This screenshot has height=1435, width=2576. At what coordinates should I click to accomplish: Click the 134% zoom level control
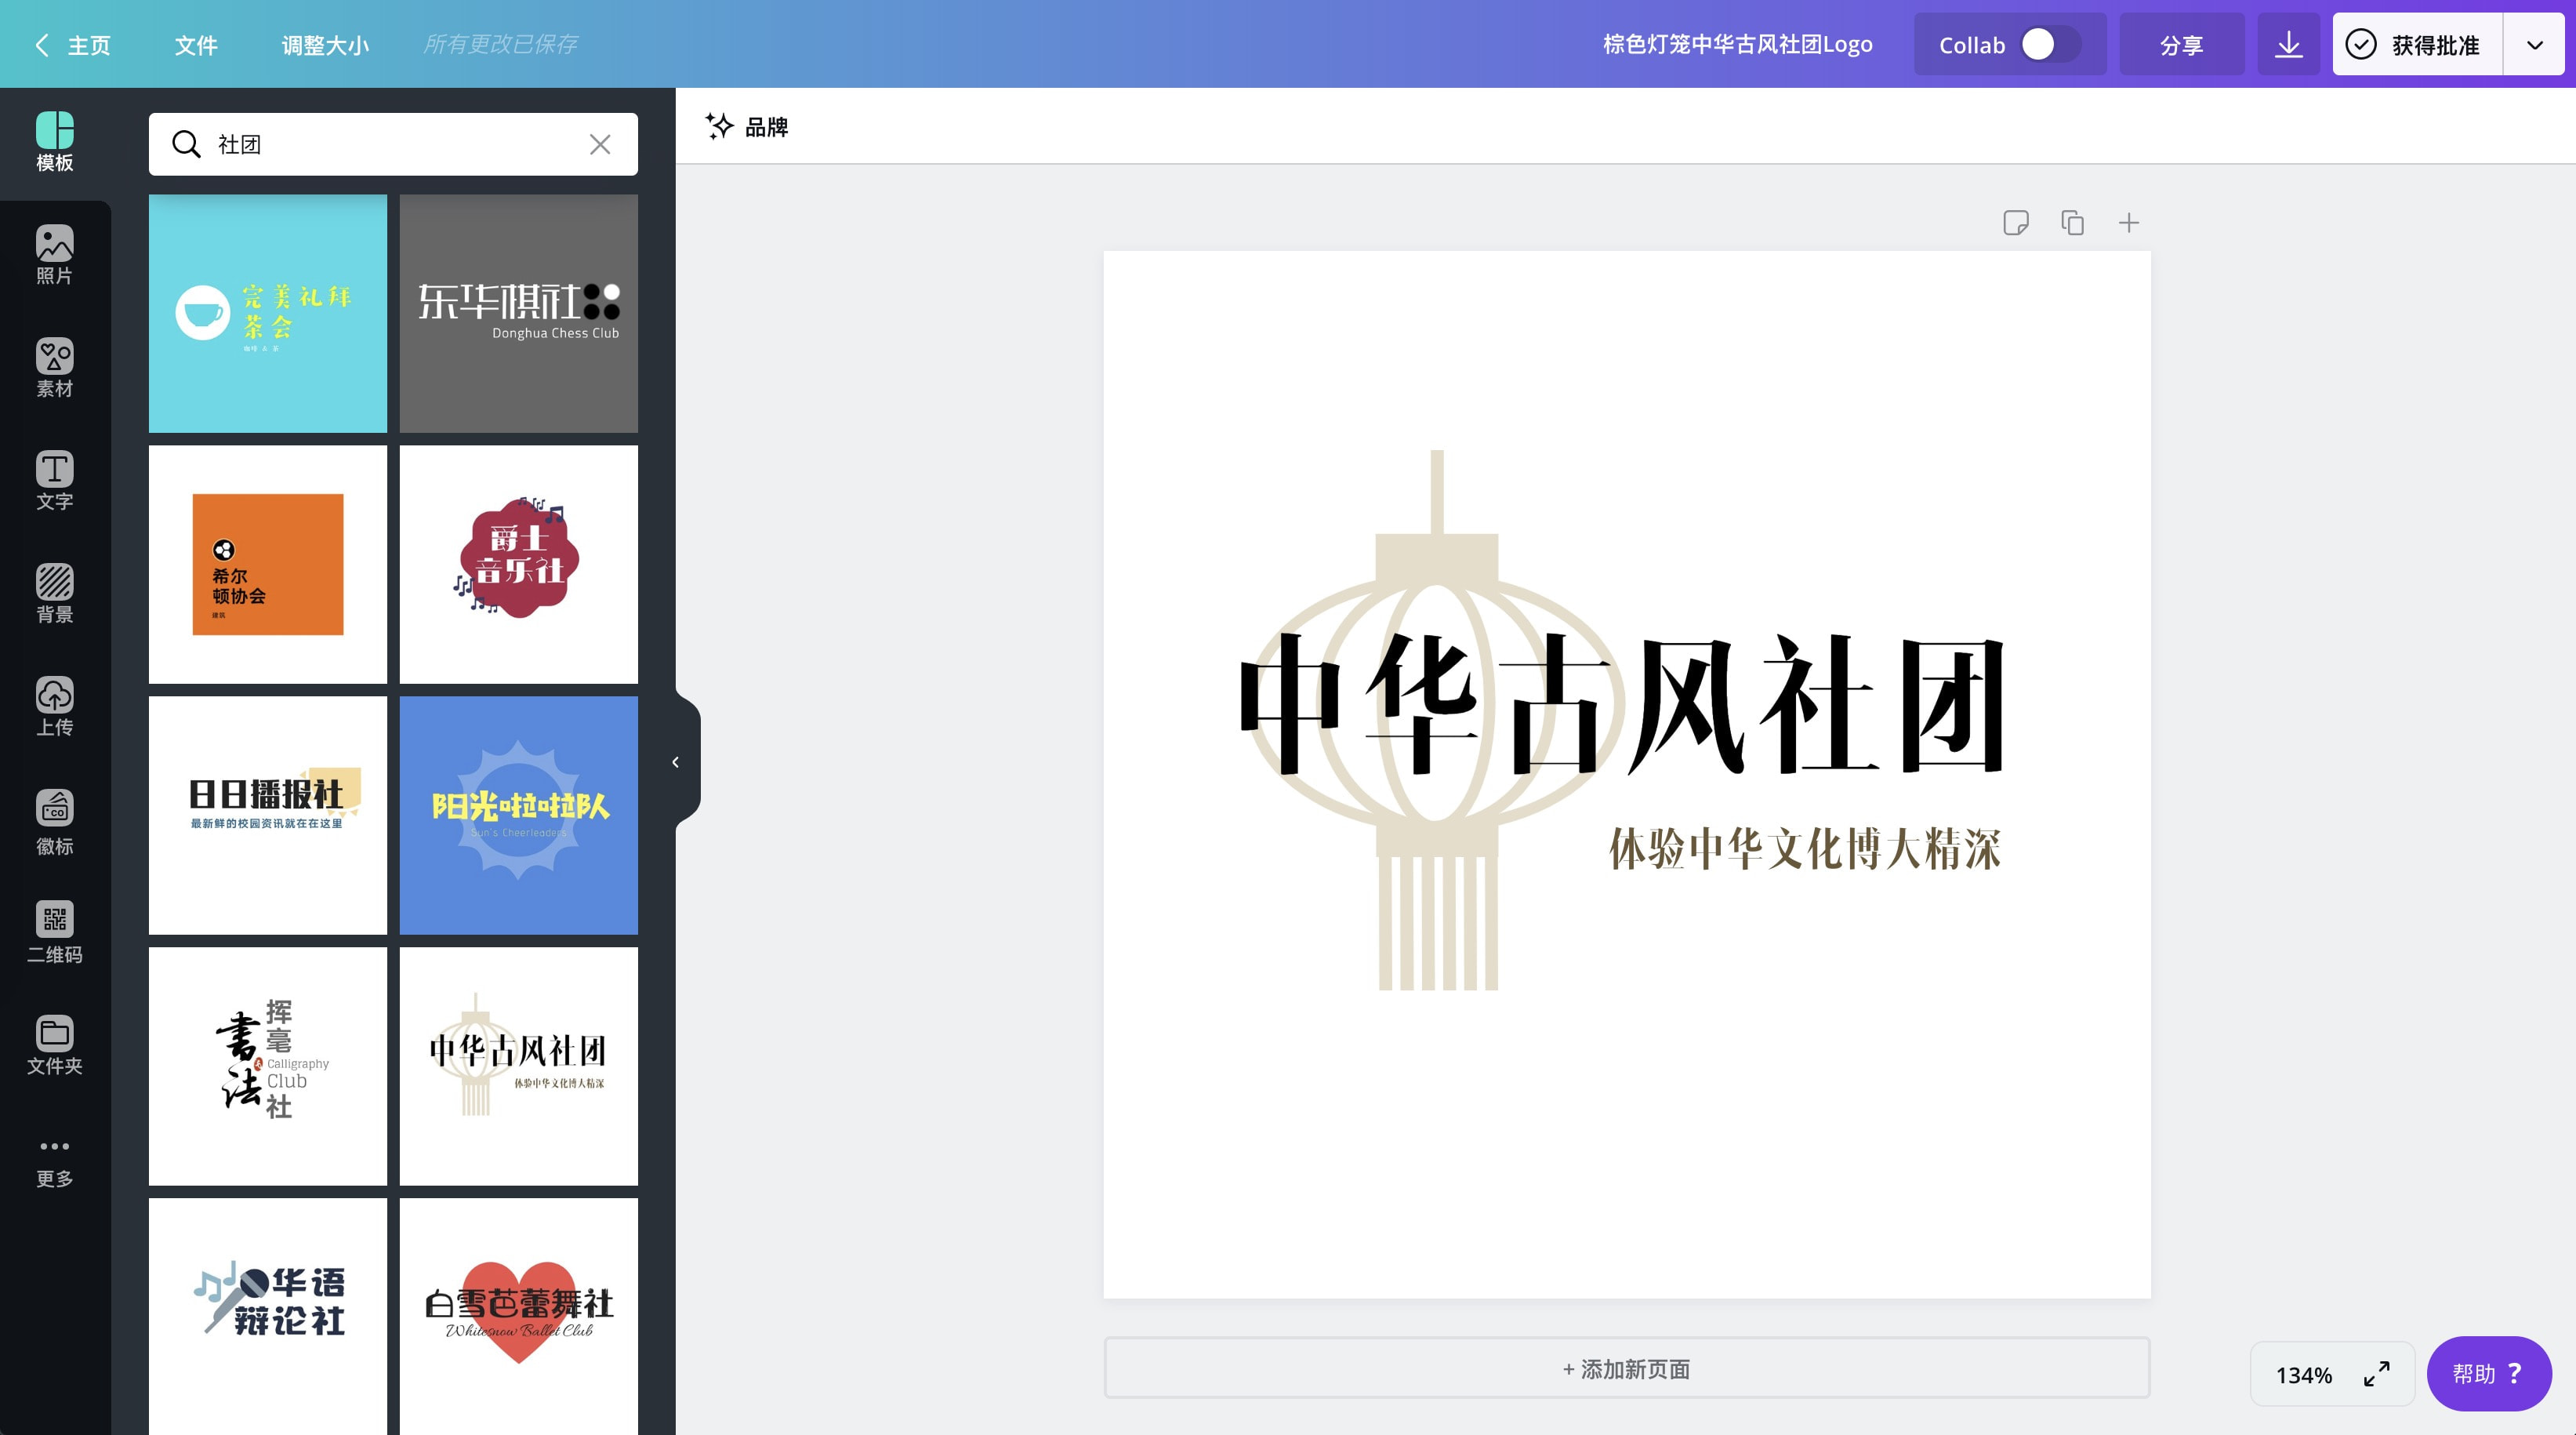coord(2304,1374)
